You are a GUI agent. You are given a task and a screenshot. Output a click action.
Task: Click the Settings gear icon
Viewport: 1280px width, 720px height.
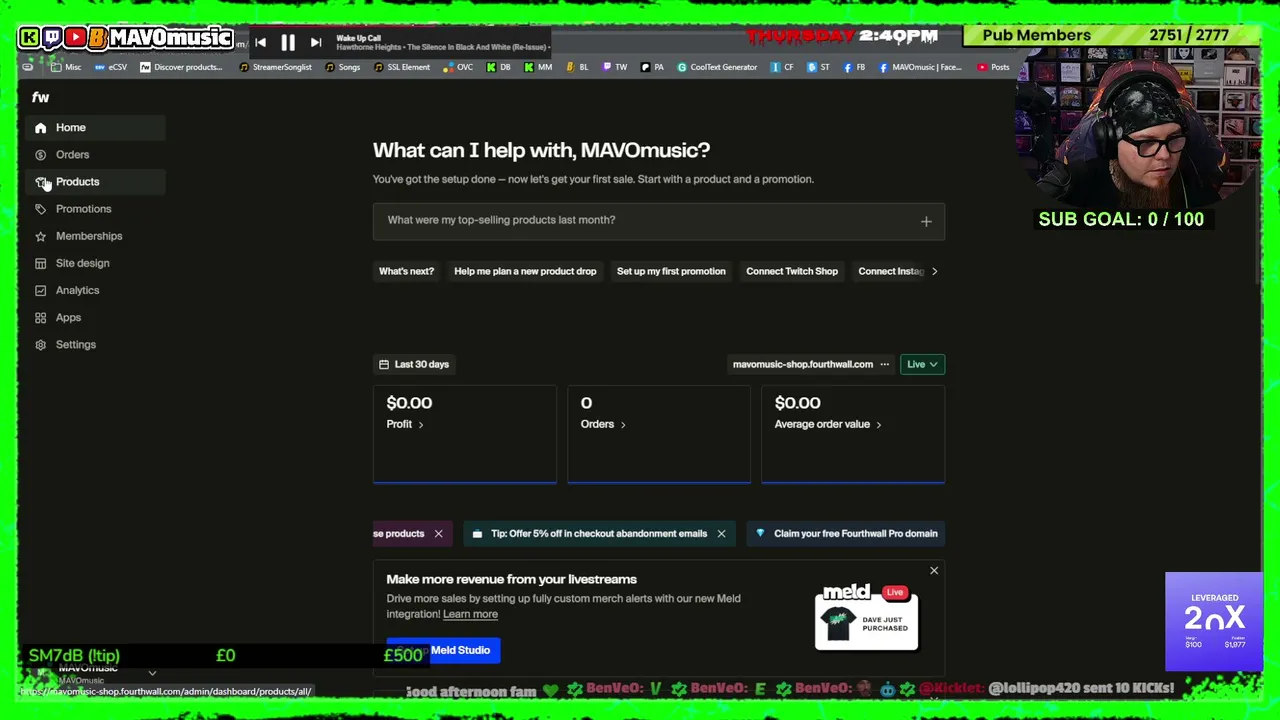(x=40, y=344)
